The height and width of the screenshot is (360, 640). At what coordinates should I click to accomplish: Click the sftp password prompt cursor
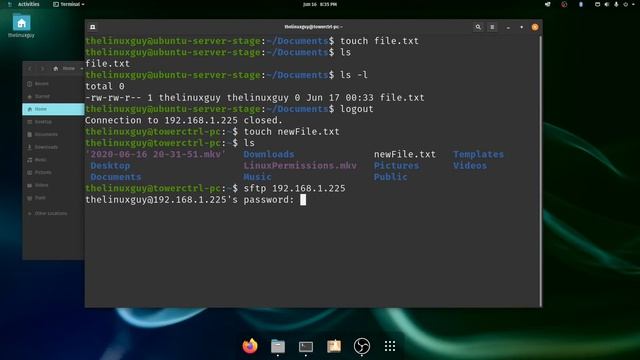(303, 200)
